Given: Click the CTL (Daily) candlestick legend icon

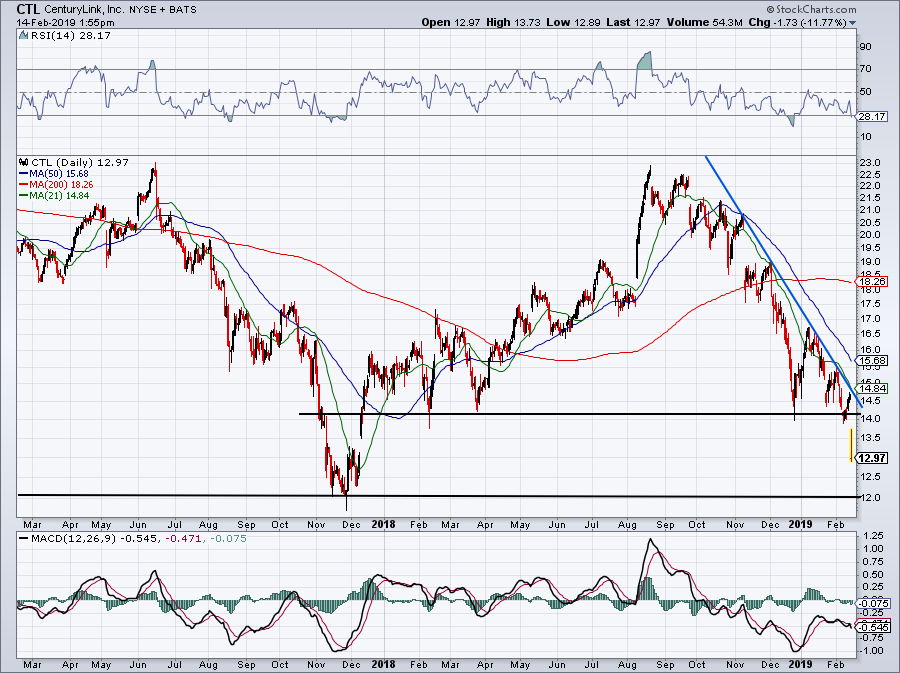Looking at the screenshot, I should tap(24, 162).
